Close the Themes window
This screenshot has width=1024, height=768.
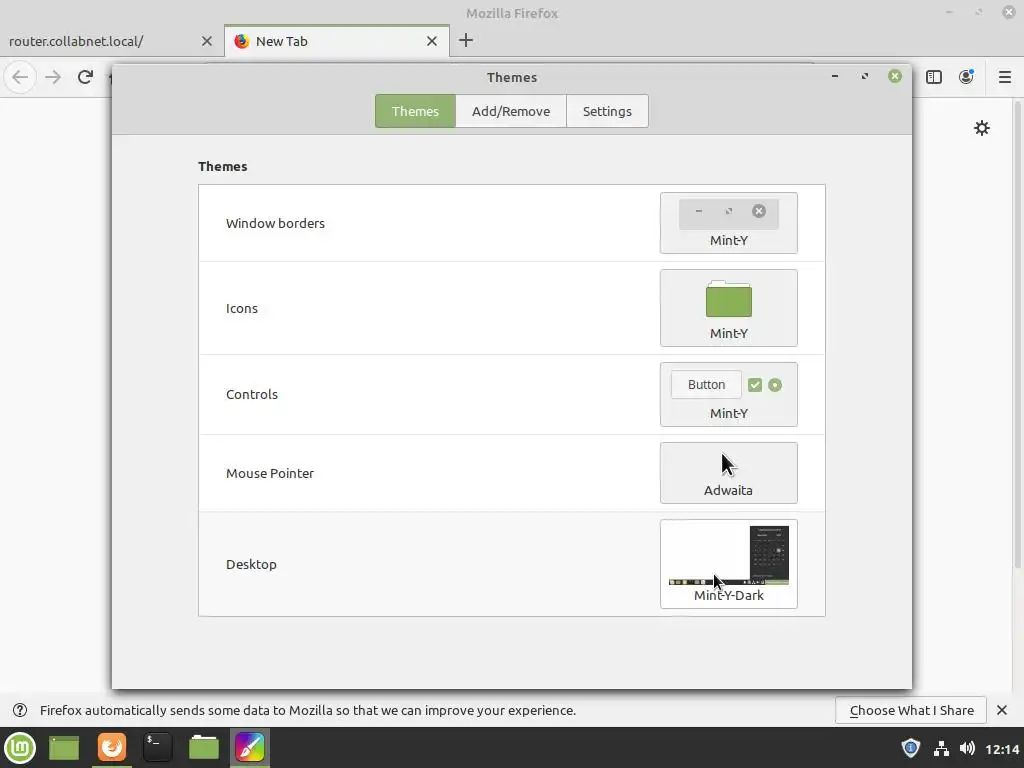pyautogui.click(x=895, y=76)
